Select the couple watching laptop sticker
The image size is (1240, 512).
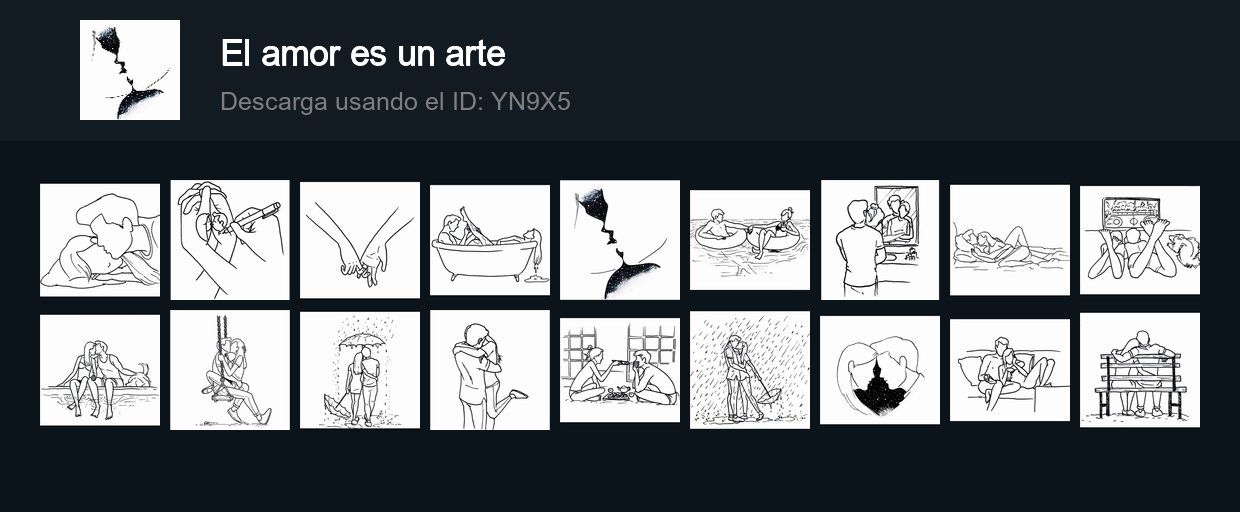pyautogui.click(x=1140, y=240)
